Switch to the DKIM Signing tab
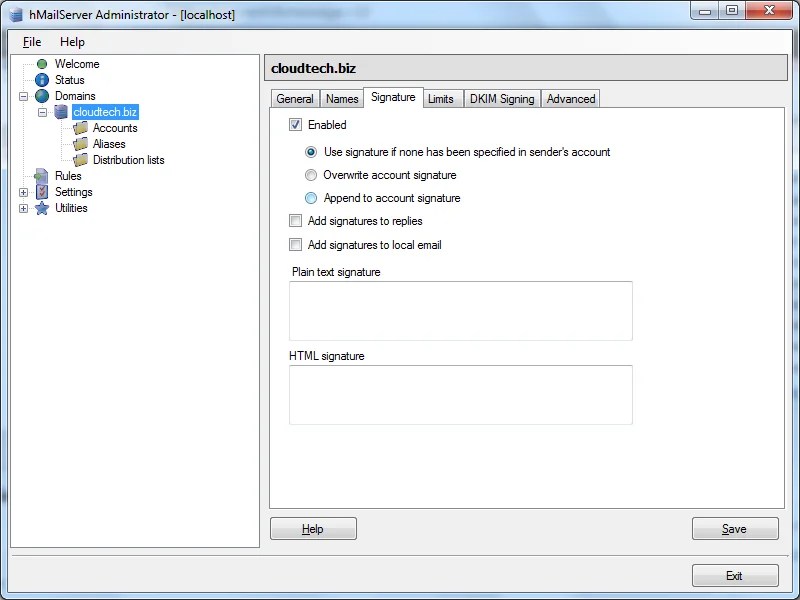The height and width of the screenshot is (600, 800). tap(502, 98)
